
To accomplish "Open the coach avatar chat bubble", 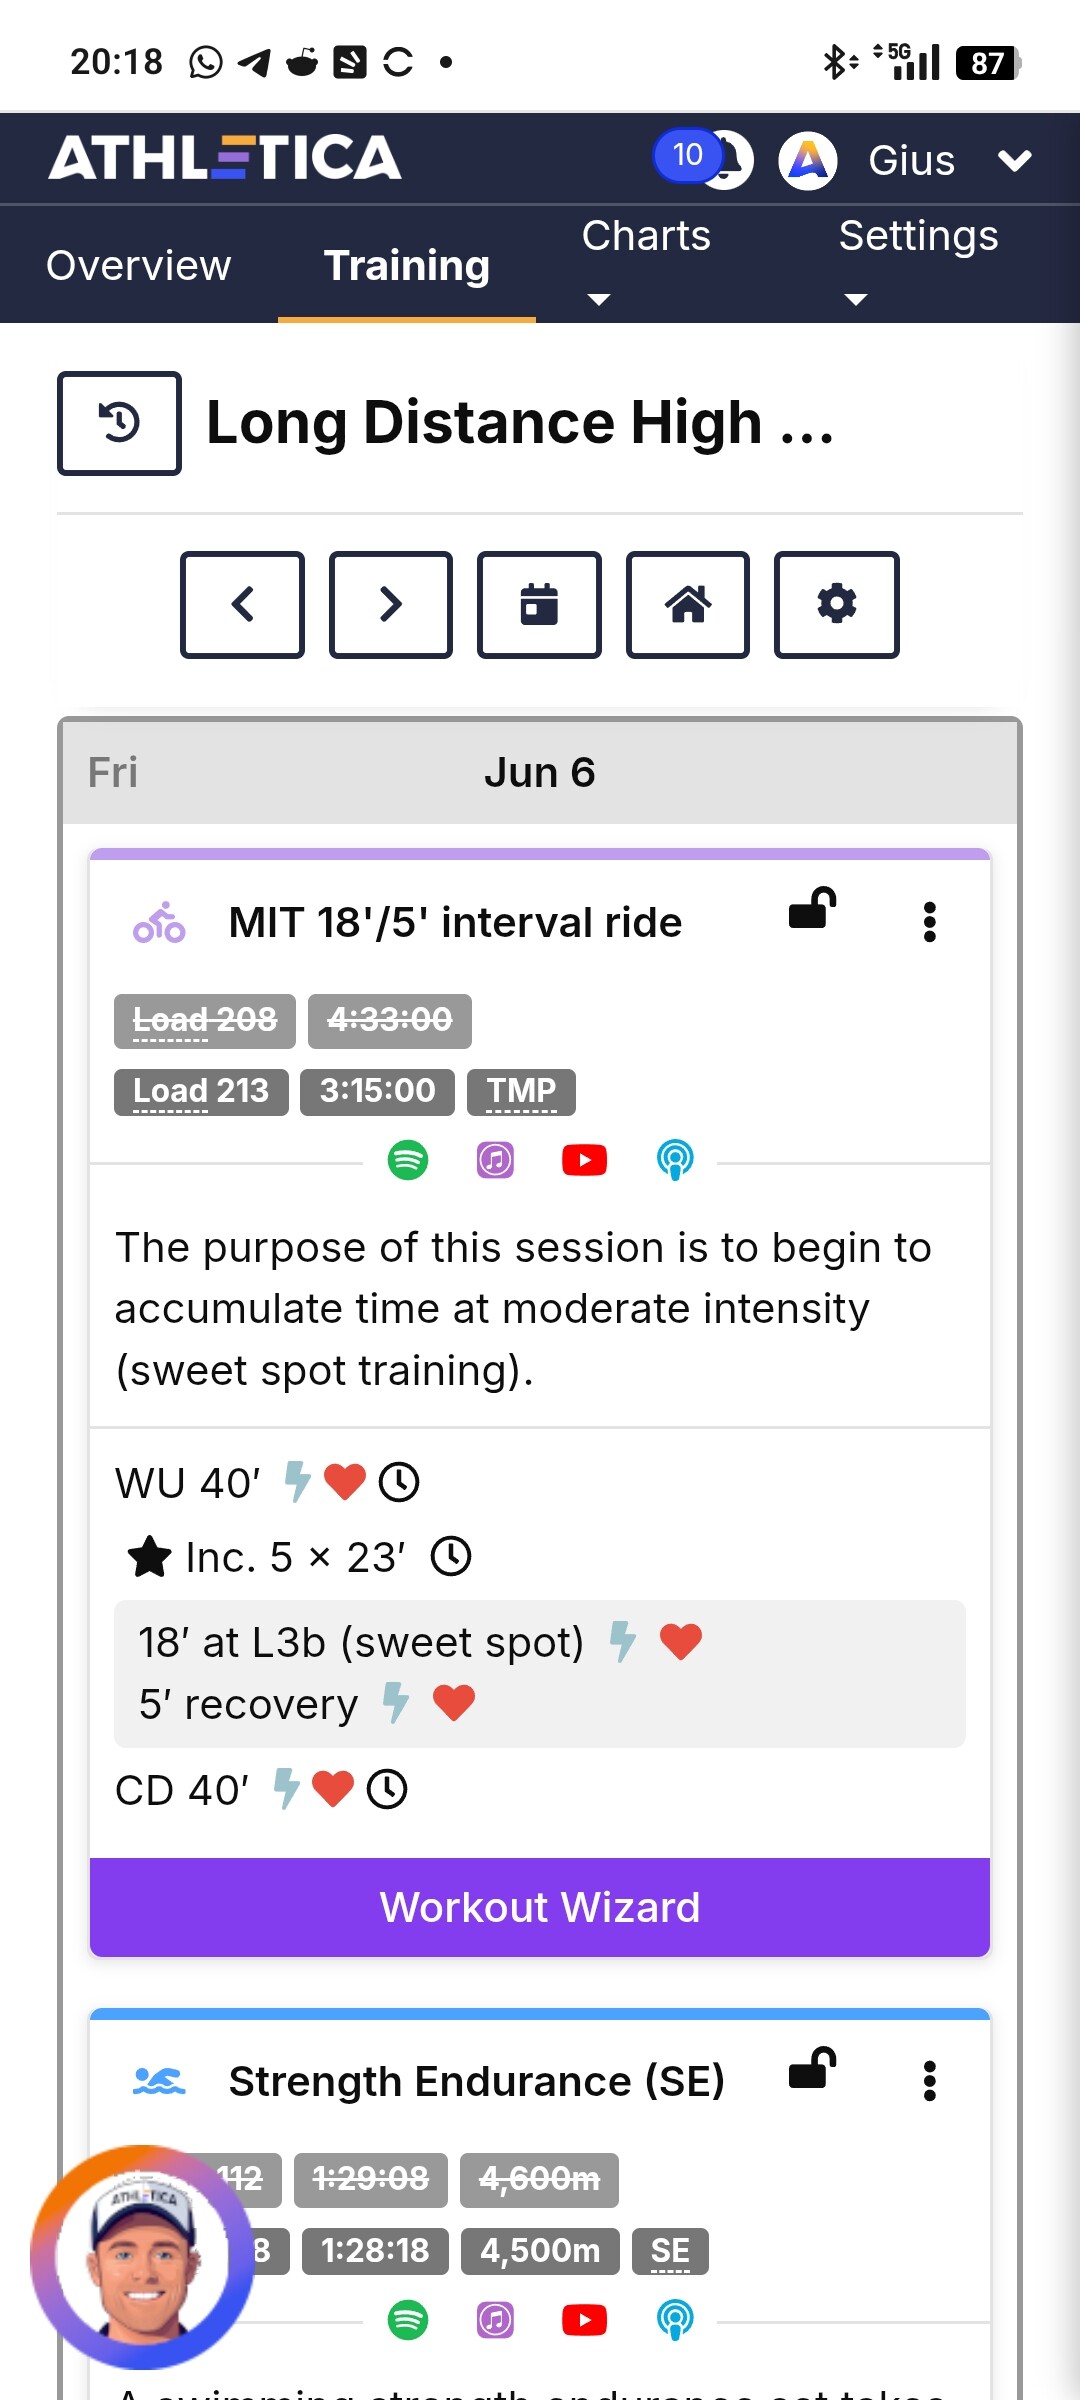I will coord(142,2257).
